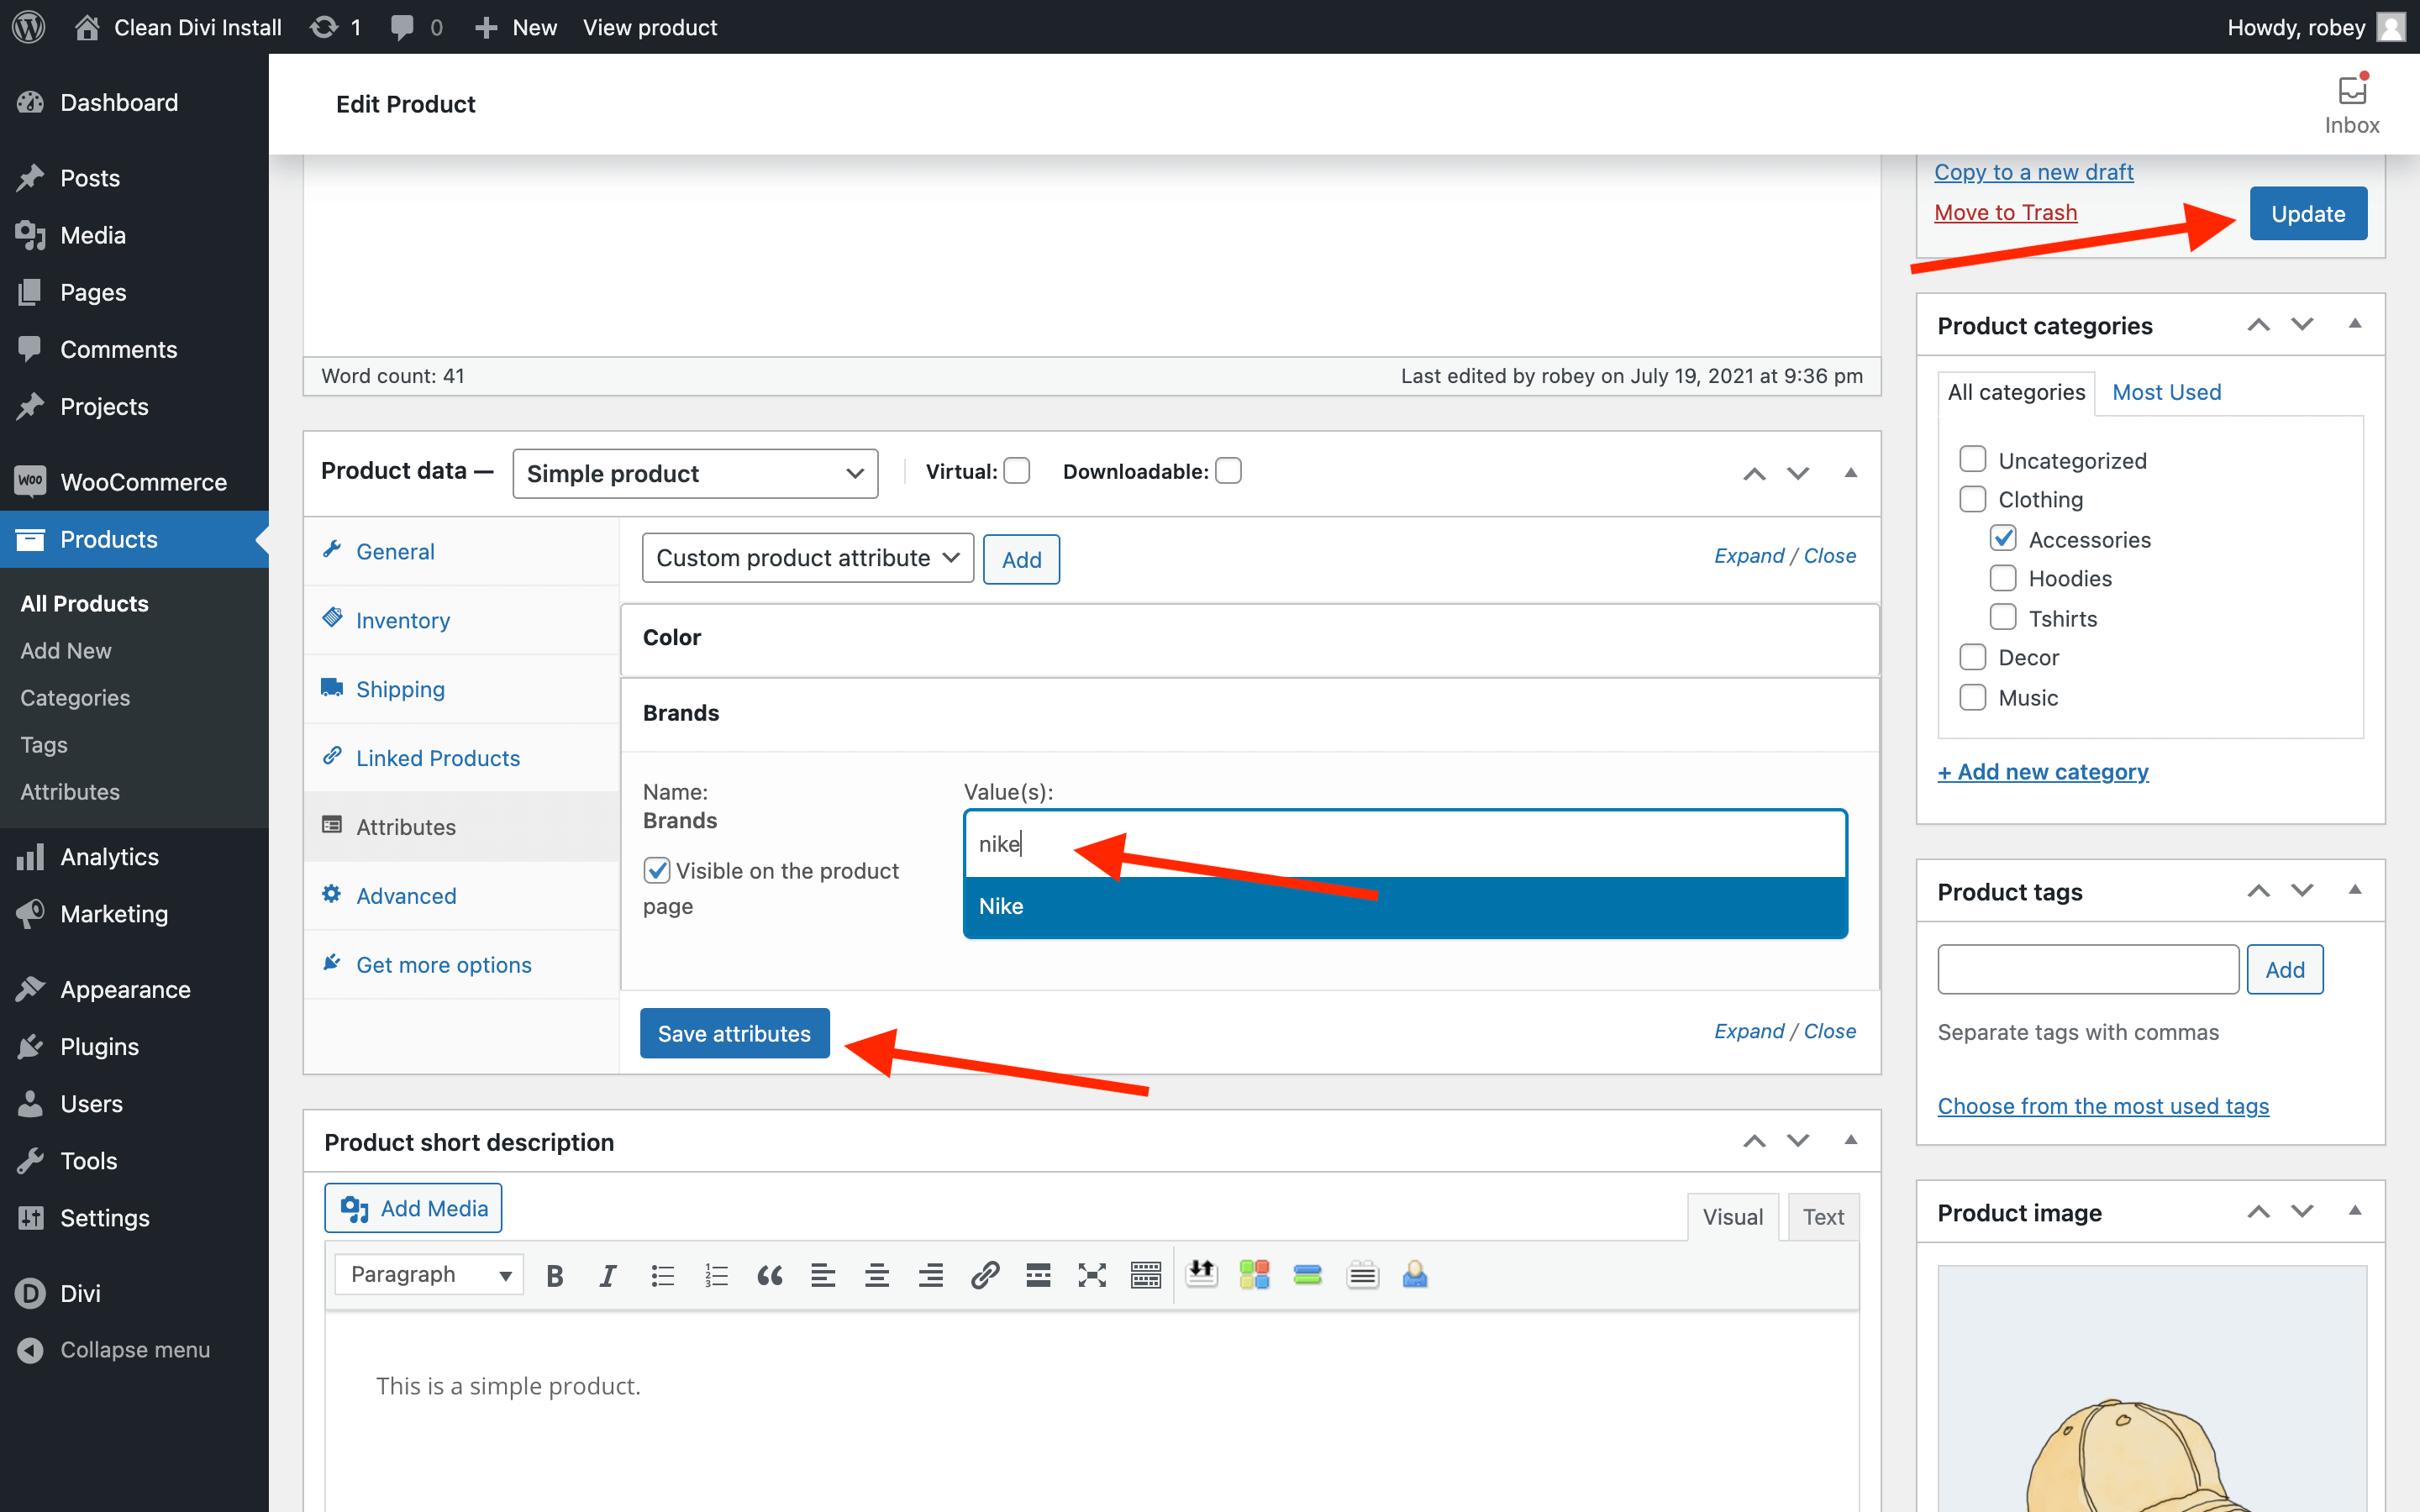
Task: Toggle the editor toolbar rows
Action: click(x=1146, y=1275)
